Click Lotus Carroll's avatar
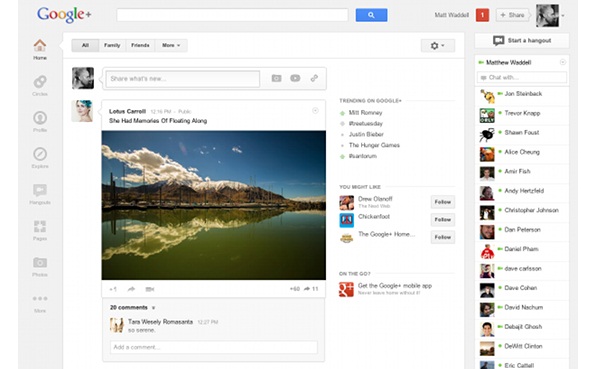The image size is (600, 369). [82, 111]
